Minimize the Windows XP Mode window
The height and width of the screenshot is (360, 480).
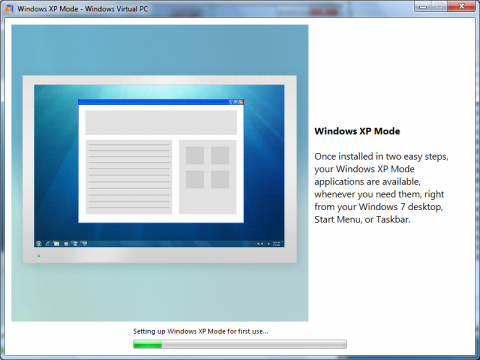[x=423, y=6]
